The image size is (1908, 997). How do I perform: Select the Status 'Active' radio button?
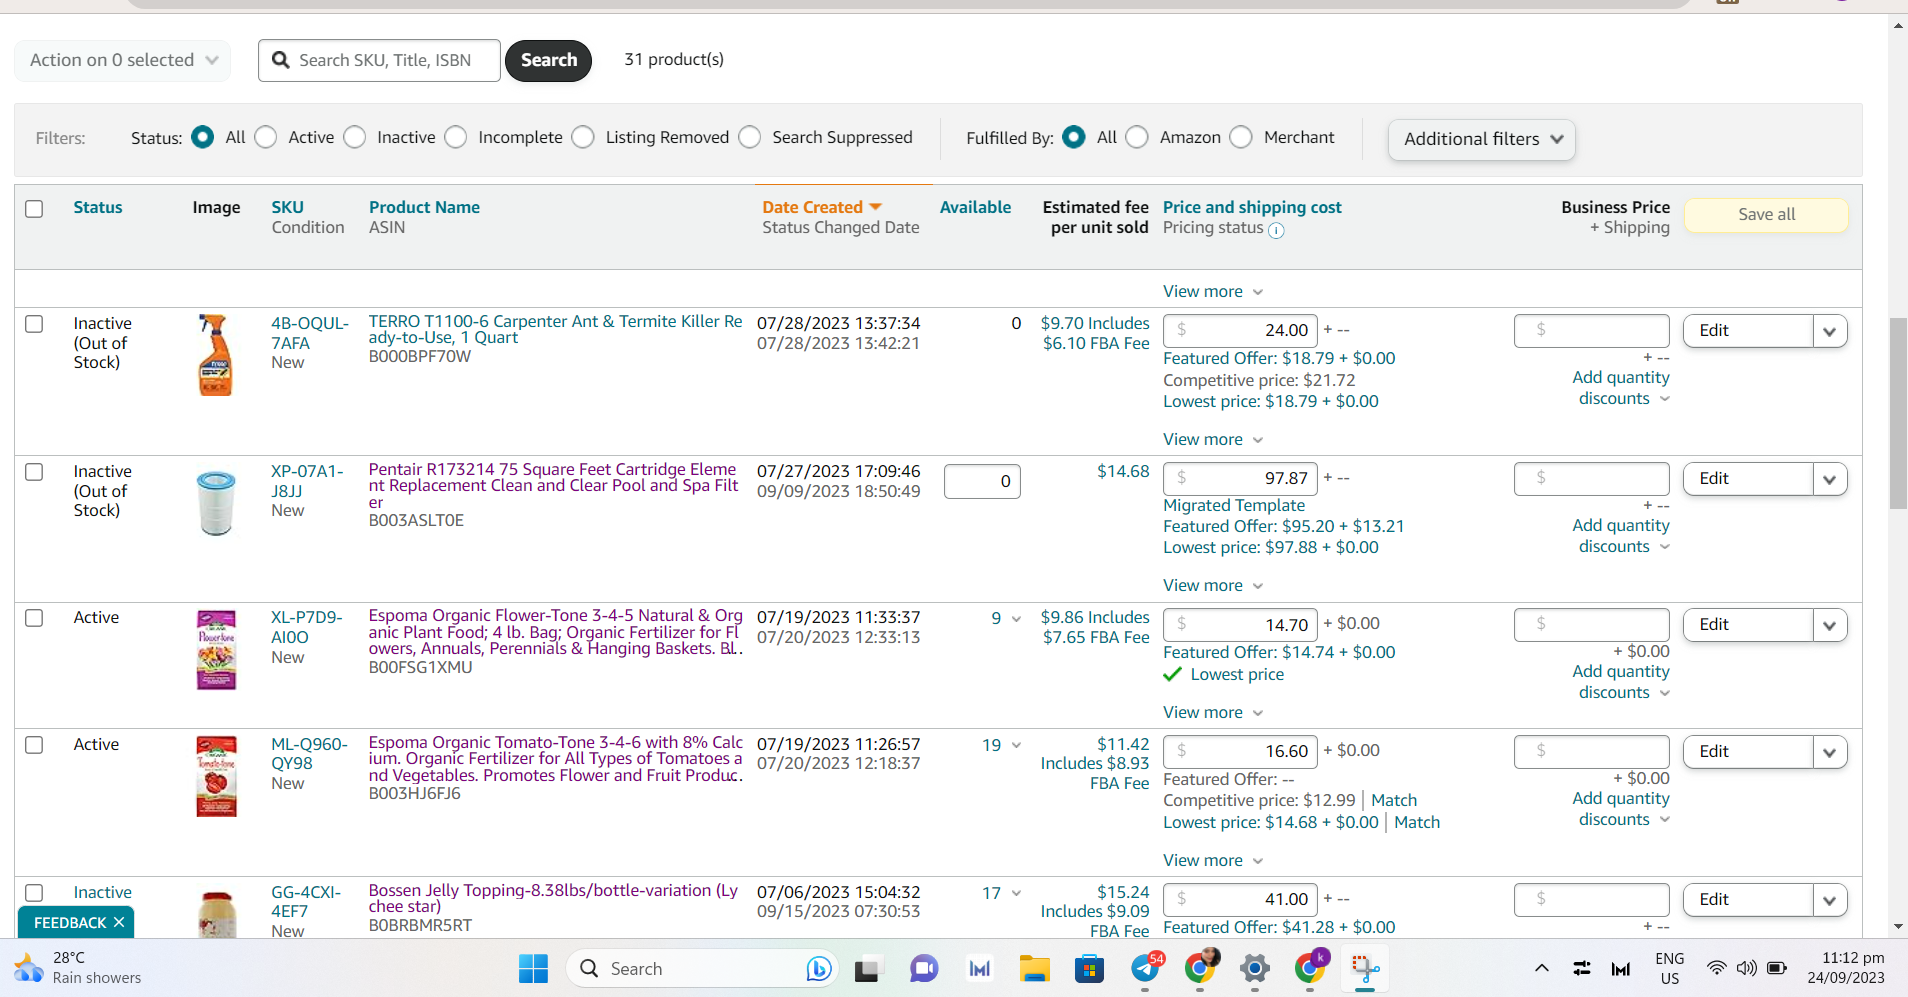266,137
